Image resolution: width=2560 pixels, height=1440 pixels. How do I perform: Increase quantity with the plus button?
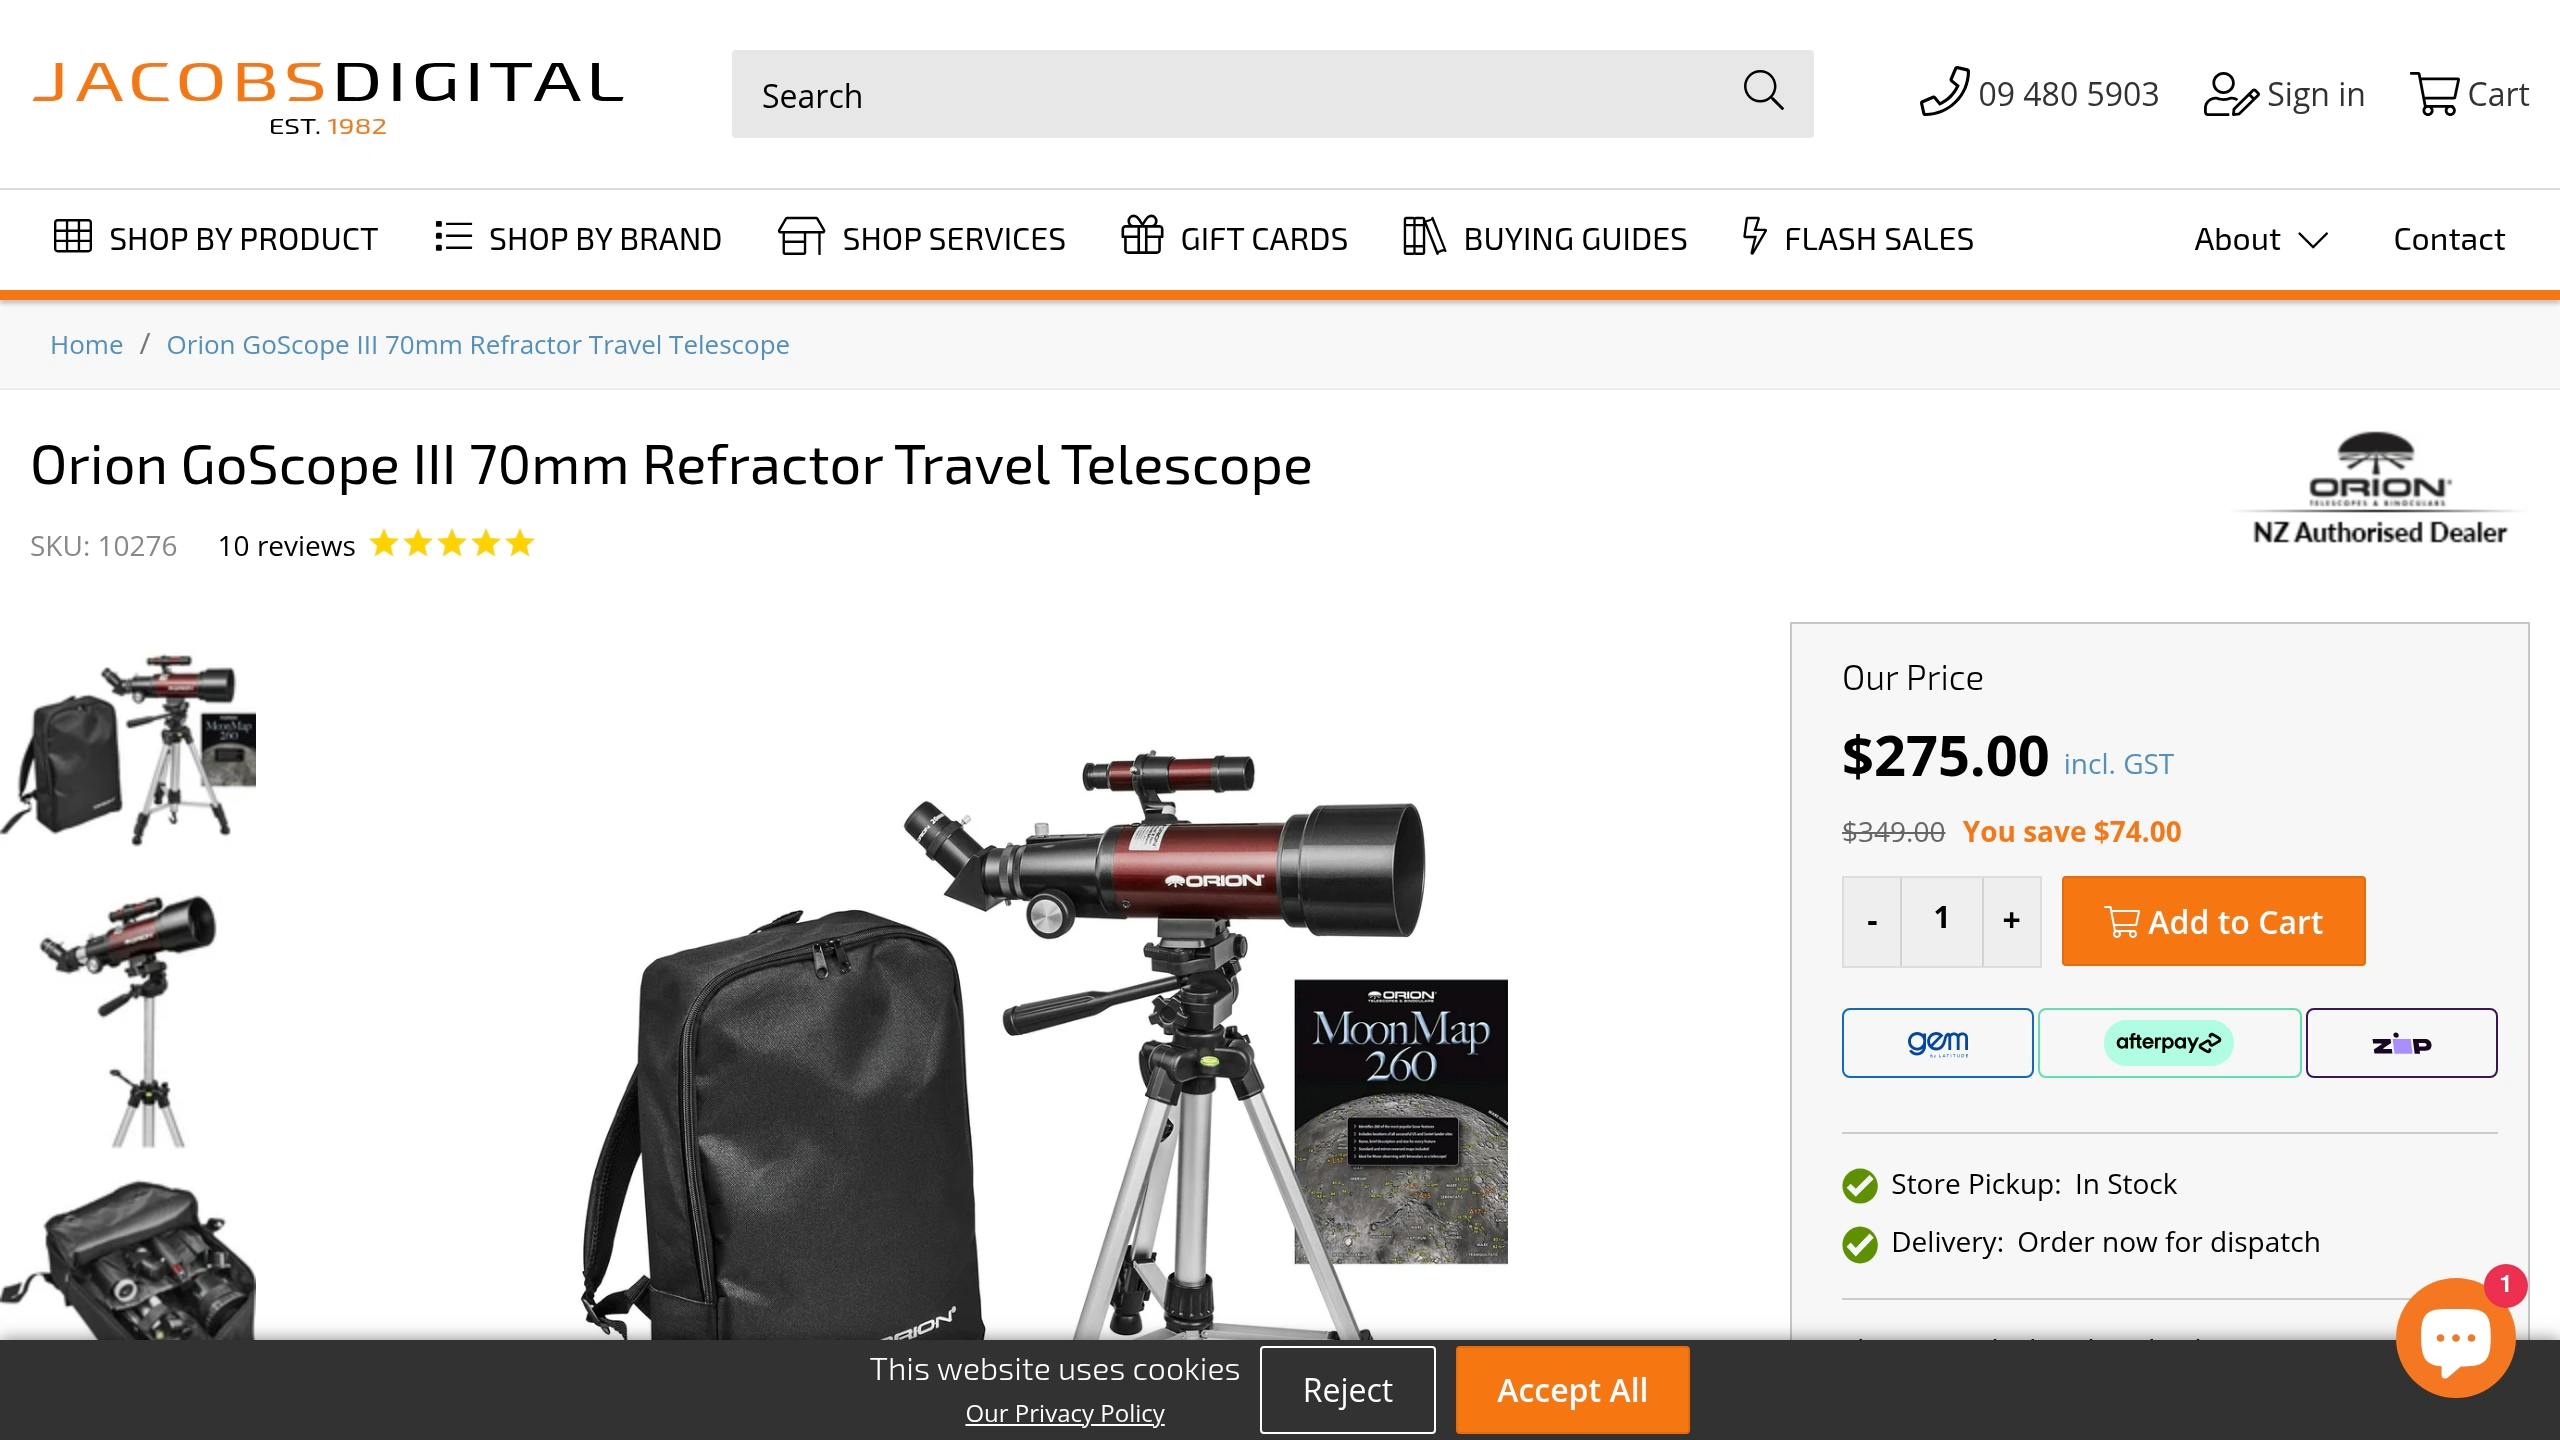click(2011, 921)
